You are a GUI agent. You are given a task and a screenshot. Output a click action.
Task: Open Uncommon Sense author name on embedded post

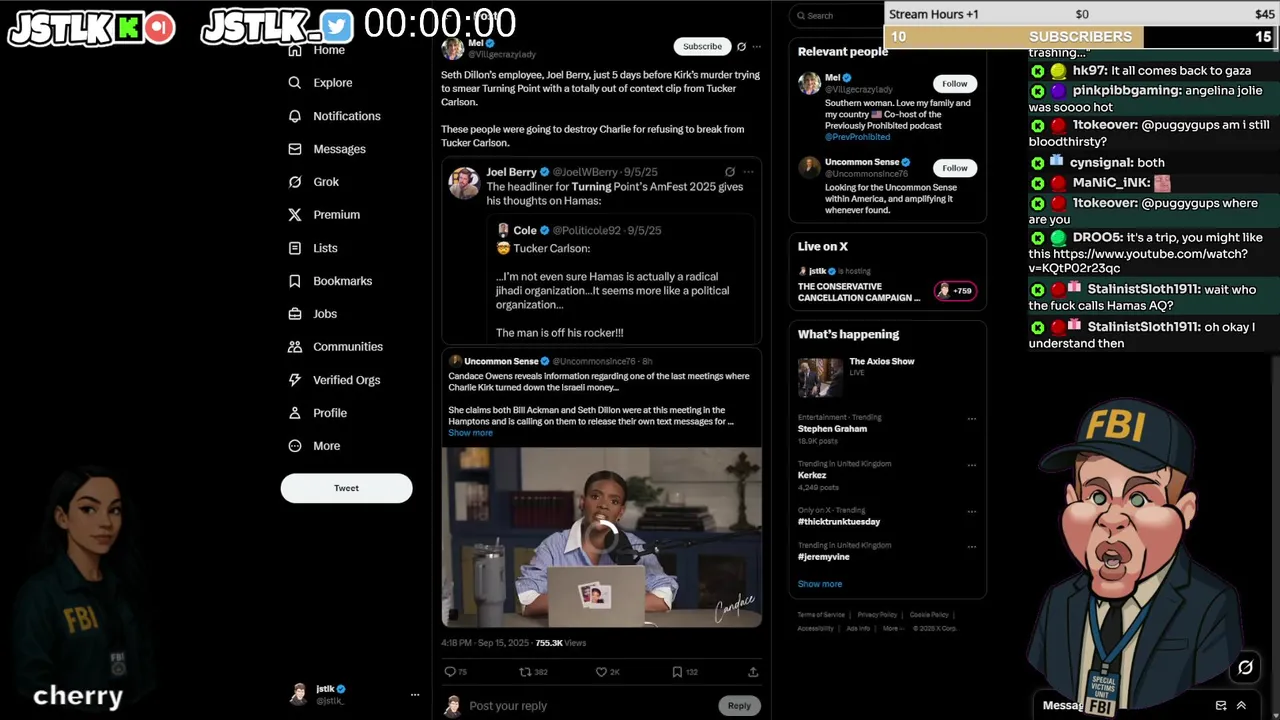point(501,361)
